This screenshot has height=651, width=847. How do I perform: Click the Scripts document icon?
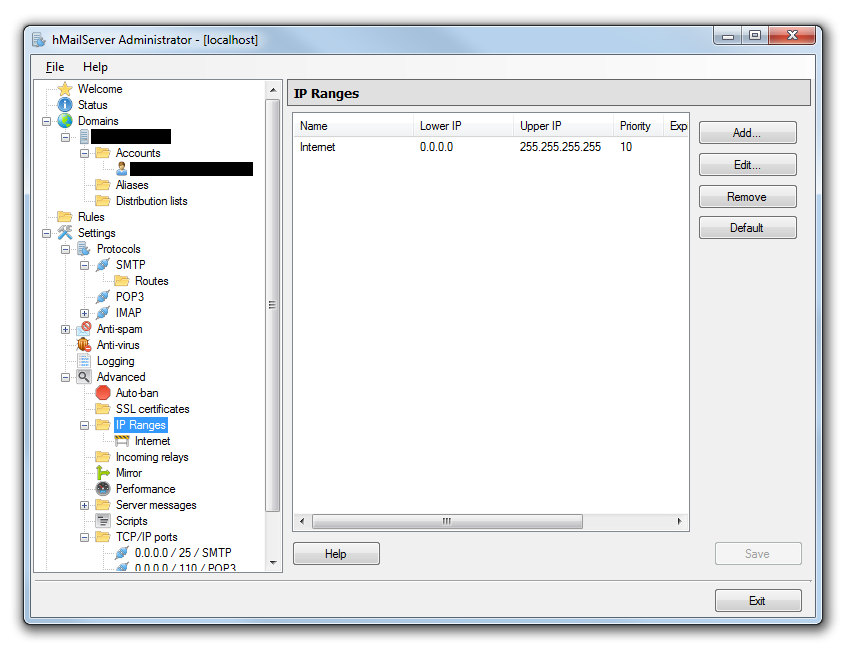point(103,521)
